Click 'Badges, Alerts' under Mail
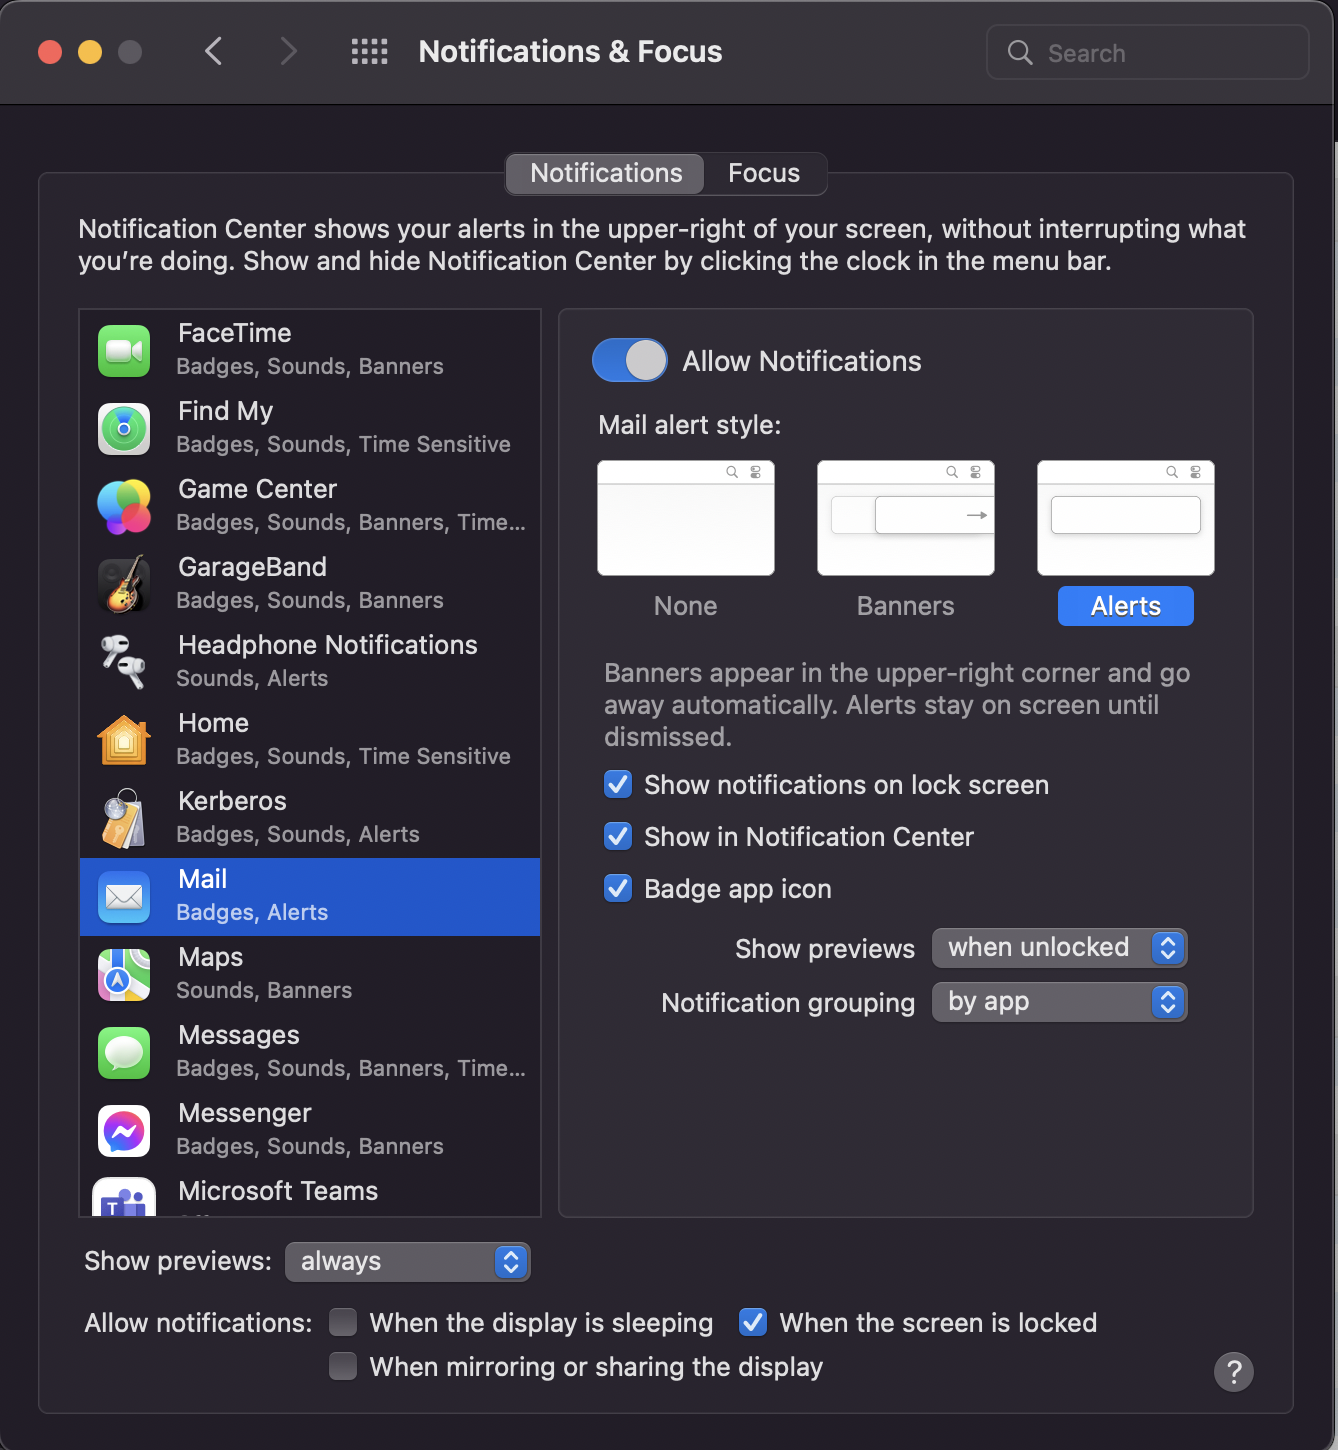 click(x=253, y=912)
